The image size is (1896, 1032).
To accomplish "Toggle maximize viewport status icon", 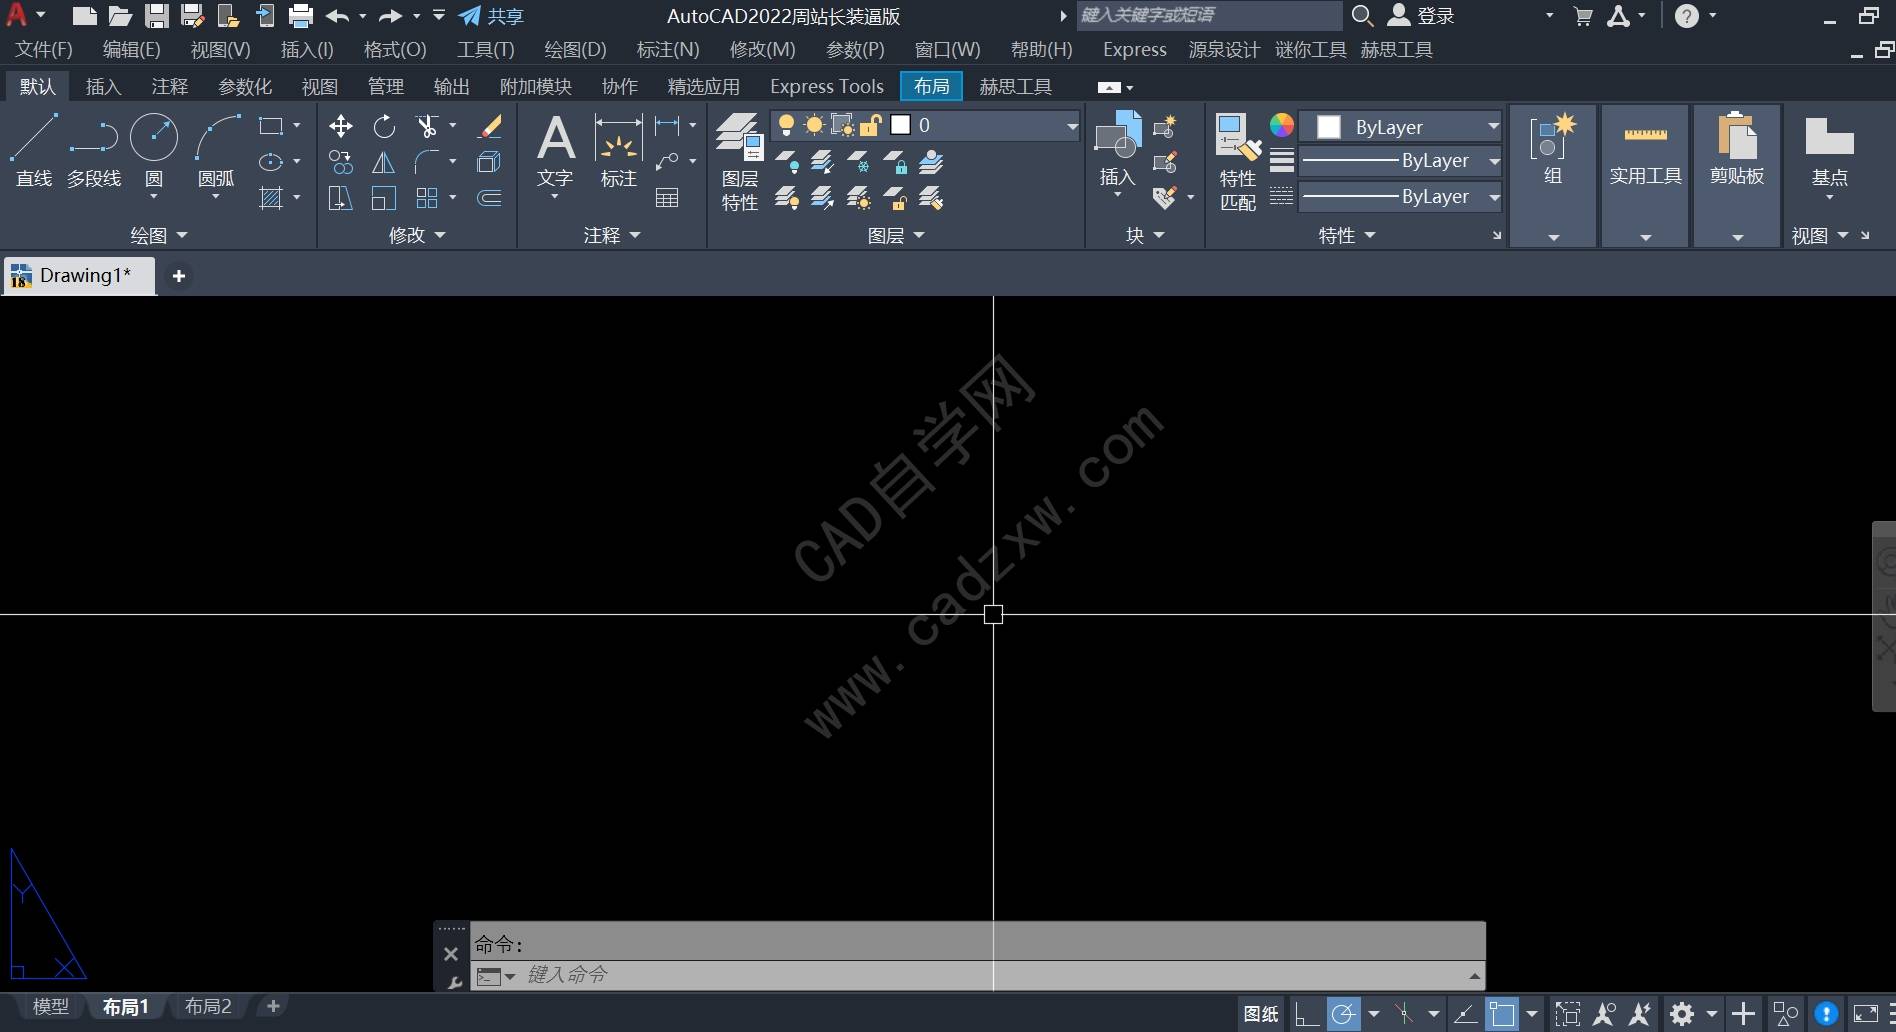I will (1568, 1014).
